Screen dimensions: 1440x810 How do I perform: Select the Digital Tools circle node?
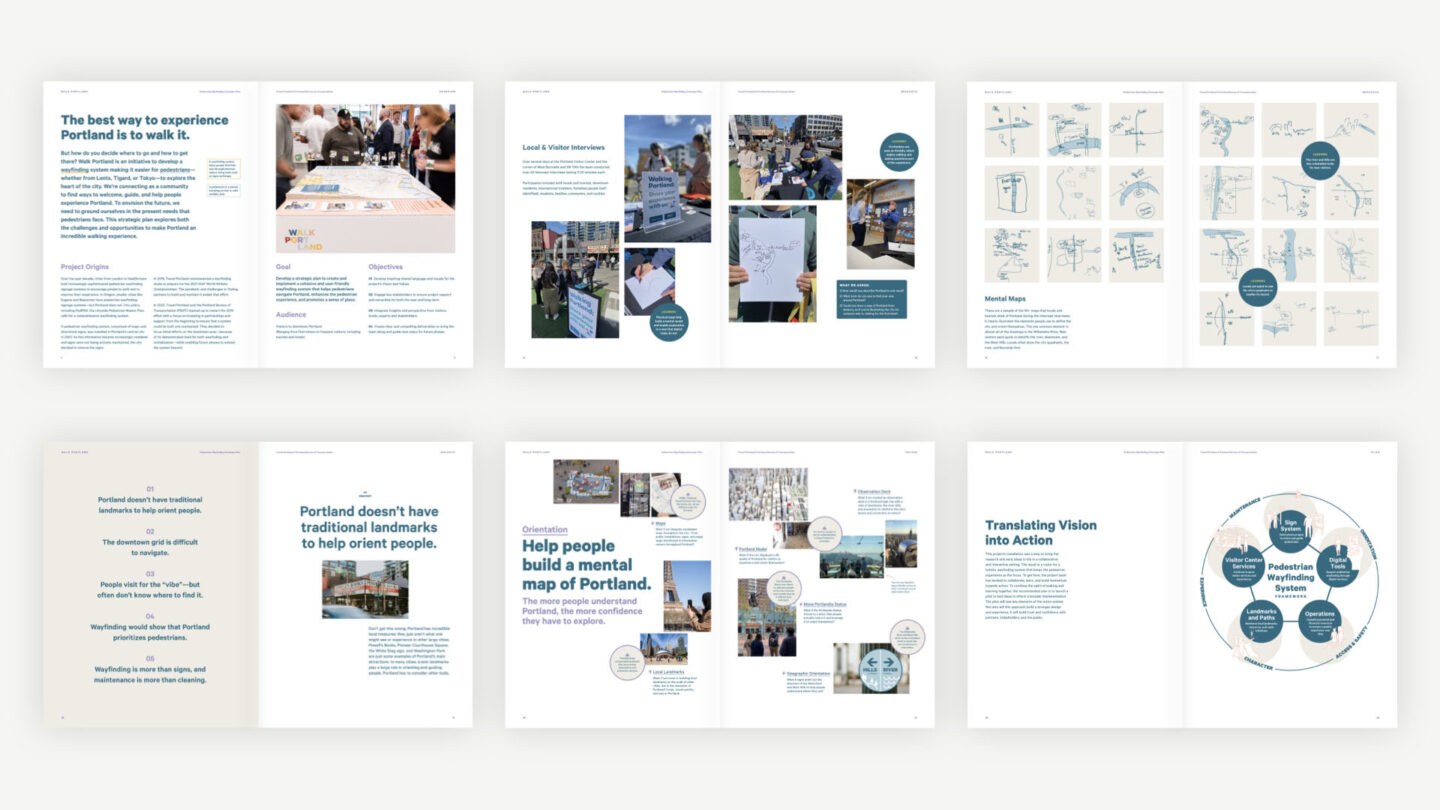tap(1338, 566)
